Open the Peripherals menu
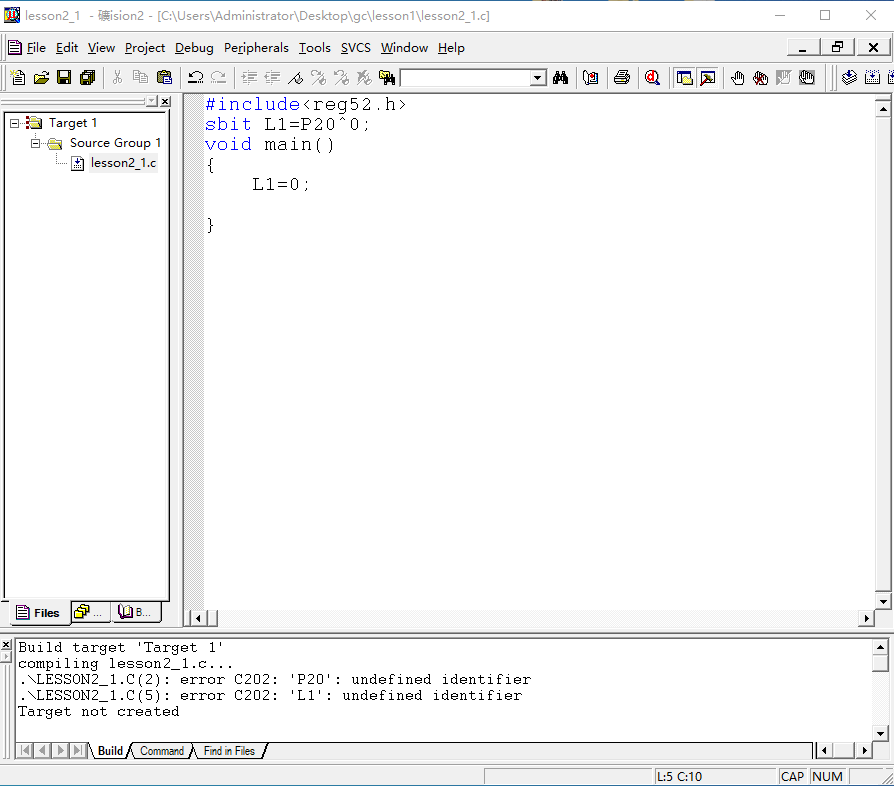Image resolution: width=894 pixels, height=786 pixels. click(256, 48)
